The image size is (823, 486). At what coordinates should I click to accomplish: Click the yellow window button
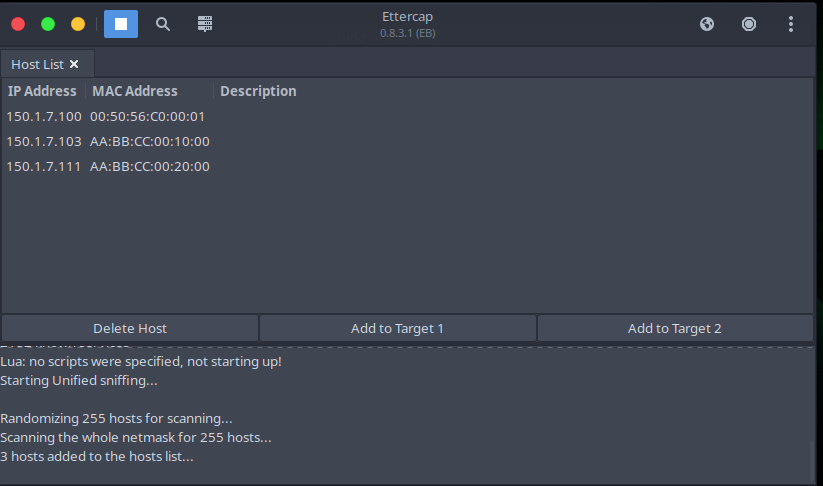(x=78, y=24)
